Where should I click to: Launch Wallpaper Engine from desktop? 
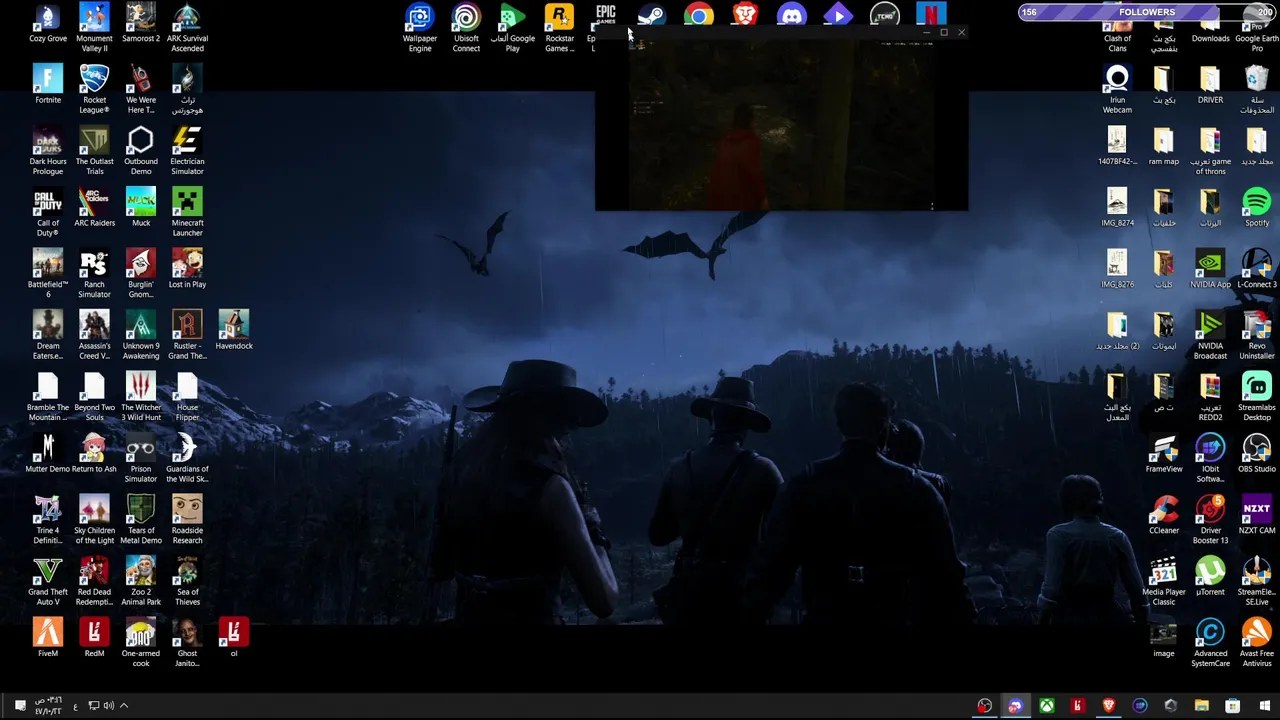pyautogui.click(x=420, y=27)
